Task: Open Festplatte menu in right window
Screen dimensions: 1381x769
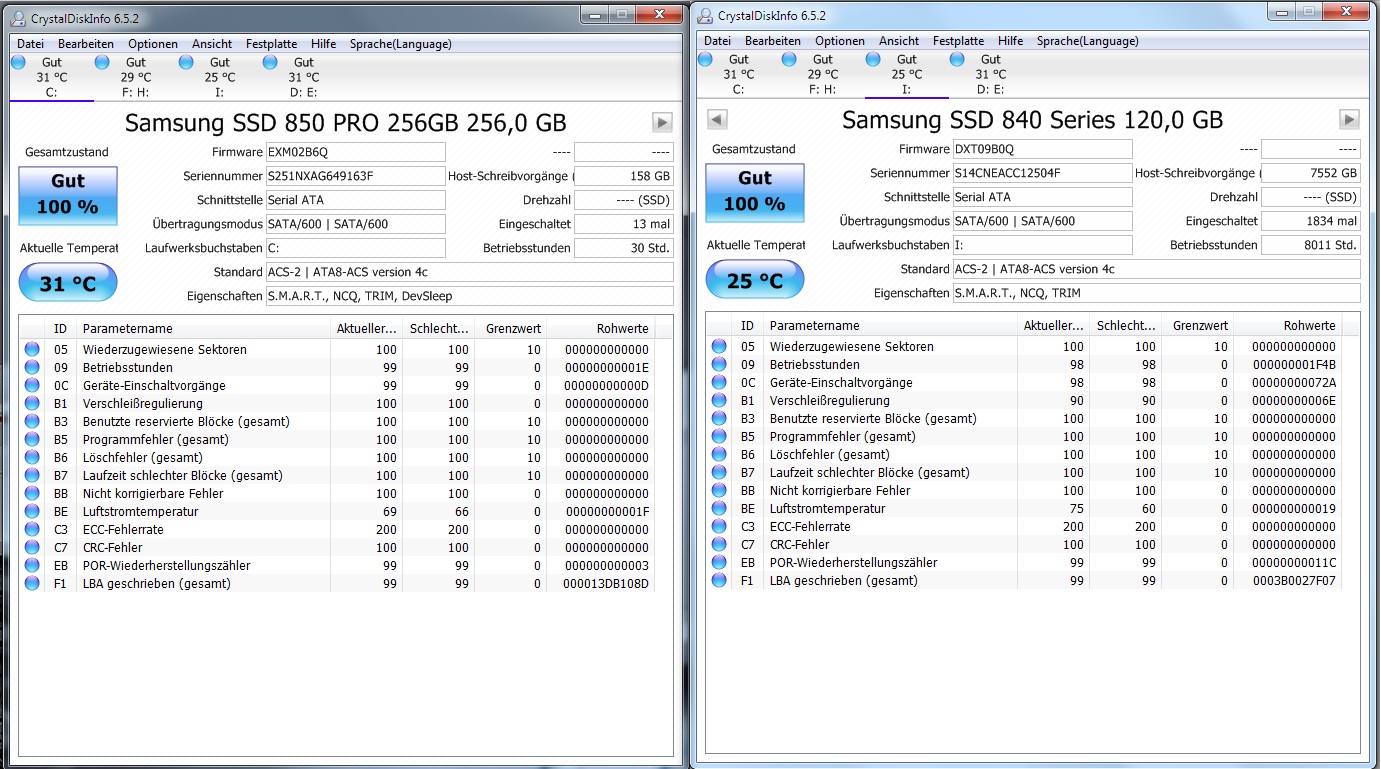Action: point(958,41)
